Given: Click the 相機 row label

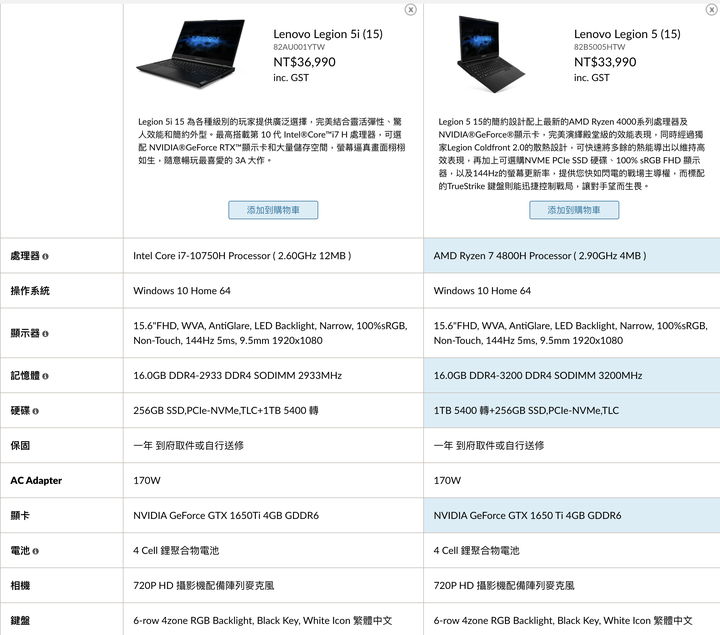Looking at the screenshot, I should pos(20,585).
